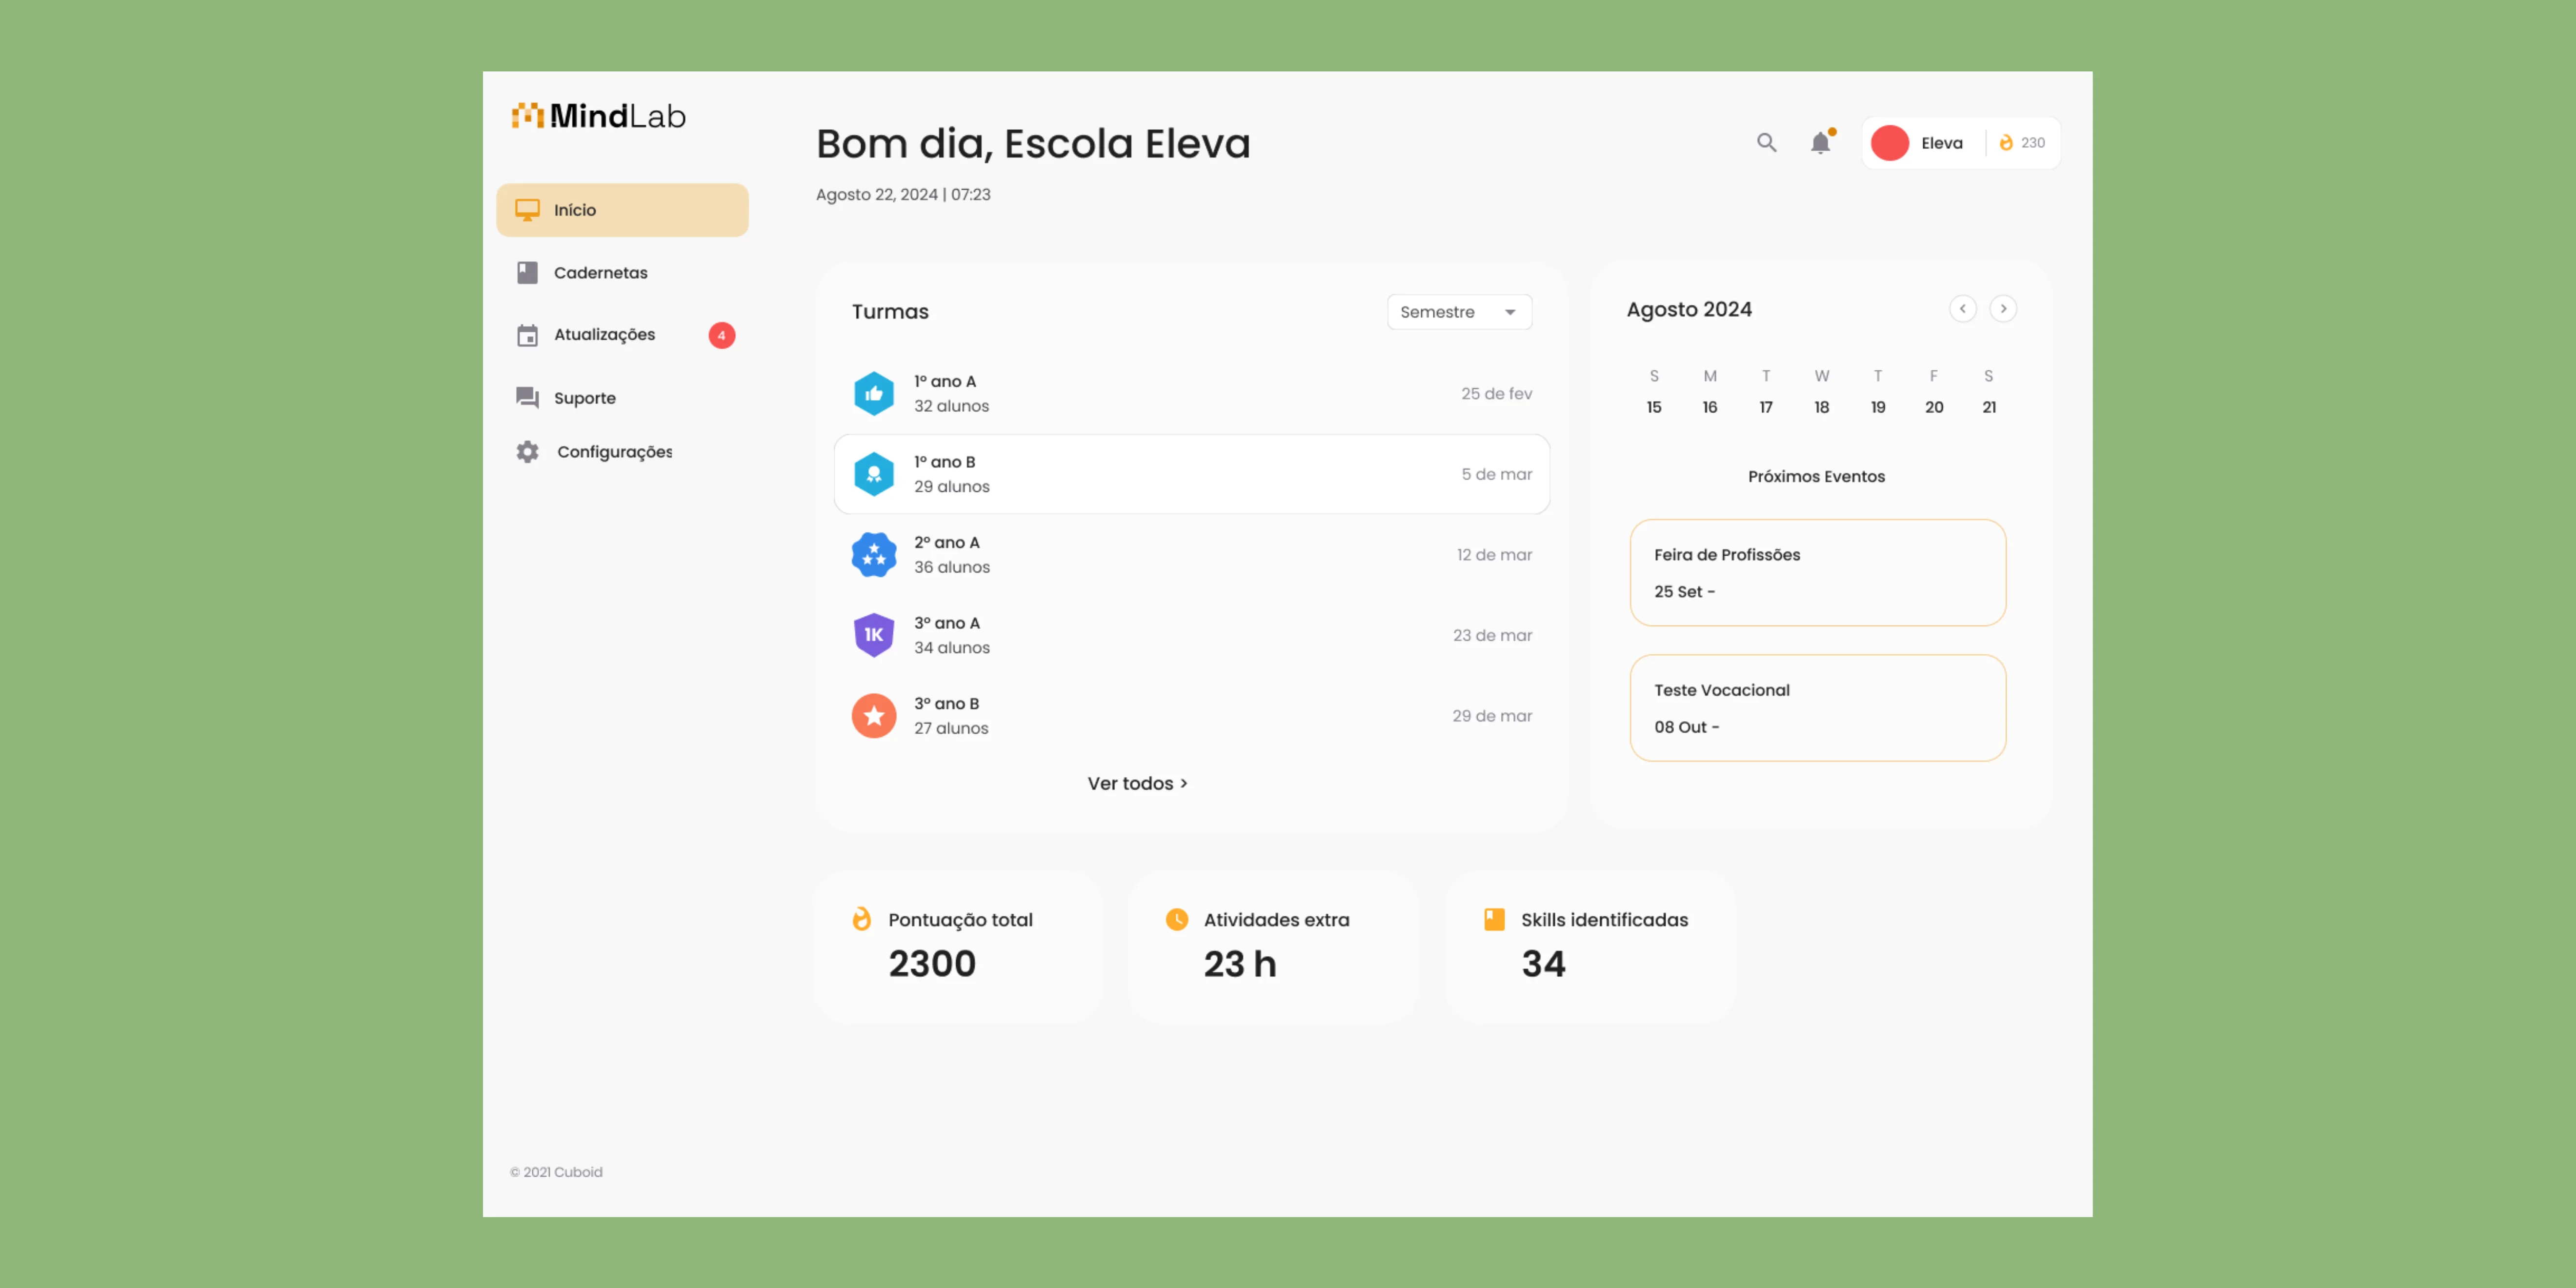Screen dimensions: 2576x1288
Task: Click the red Eleva profile avatar
Action: (1889, 143)
